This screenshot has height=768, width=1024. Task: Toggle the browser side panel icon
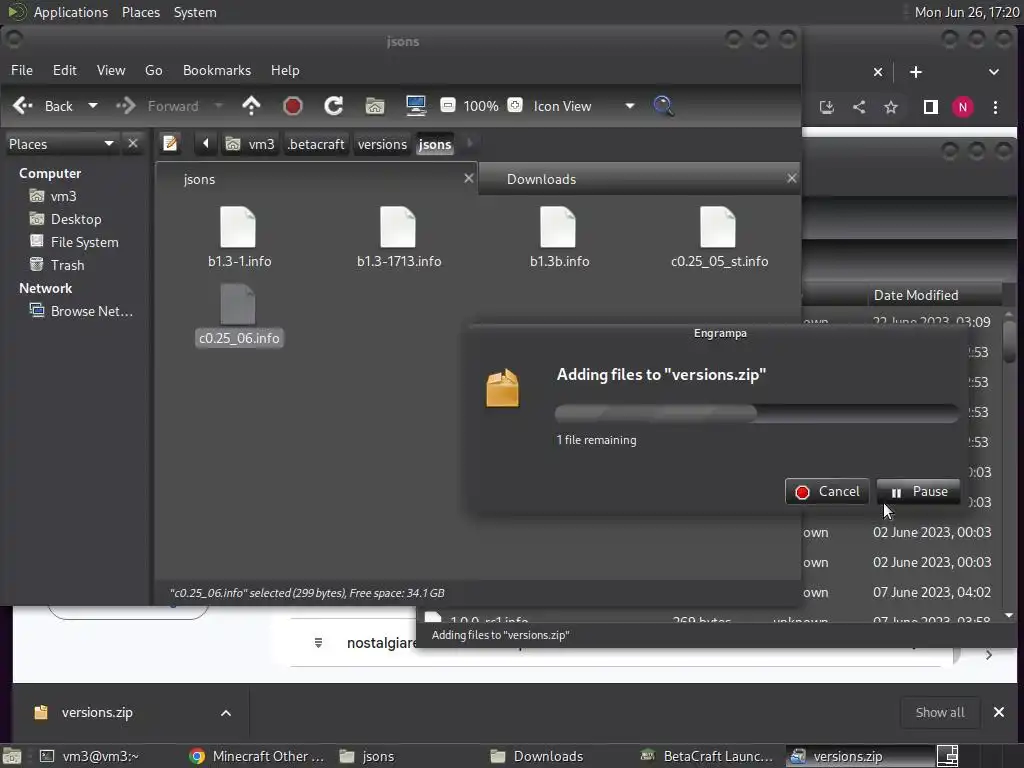[x=931, y=107]
